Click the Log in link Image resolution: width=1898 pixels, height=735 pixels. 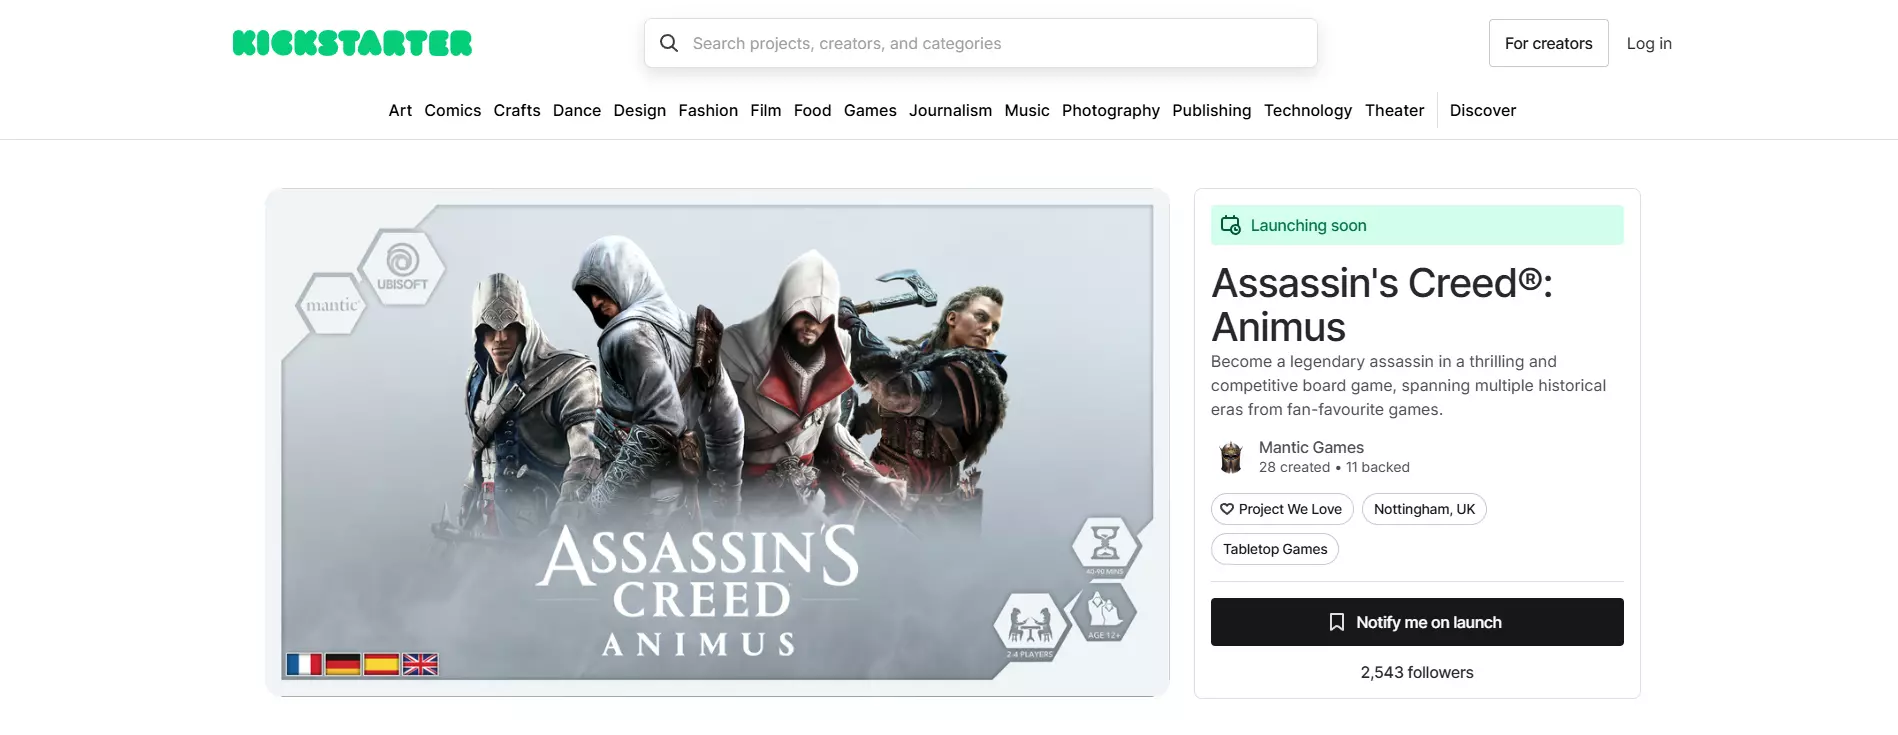[x=1649, y=43]
